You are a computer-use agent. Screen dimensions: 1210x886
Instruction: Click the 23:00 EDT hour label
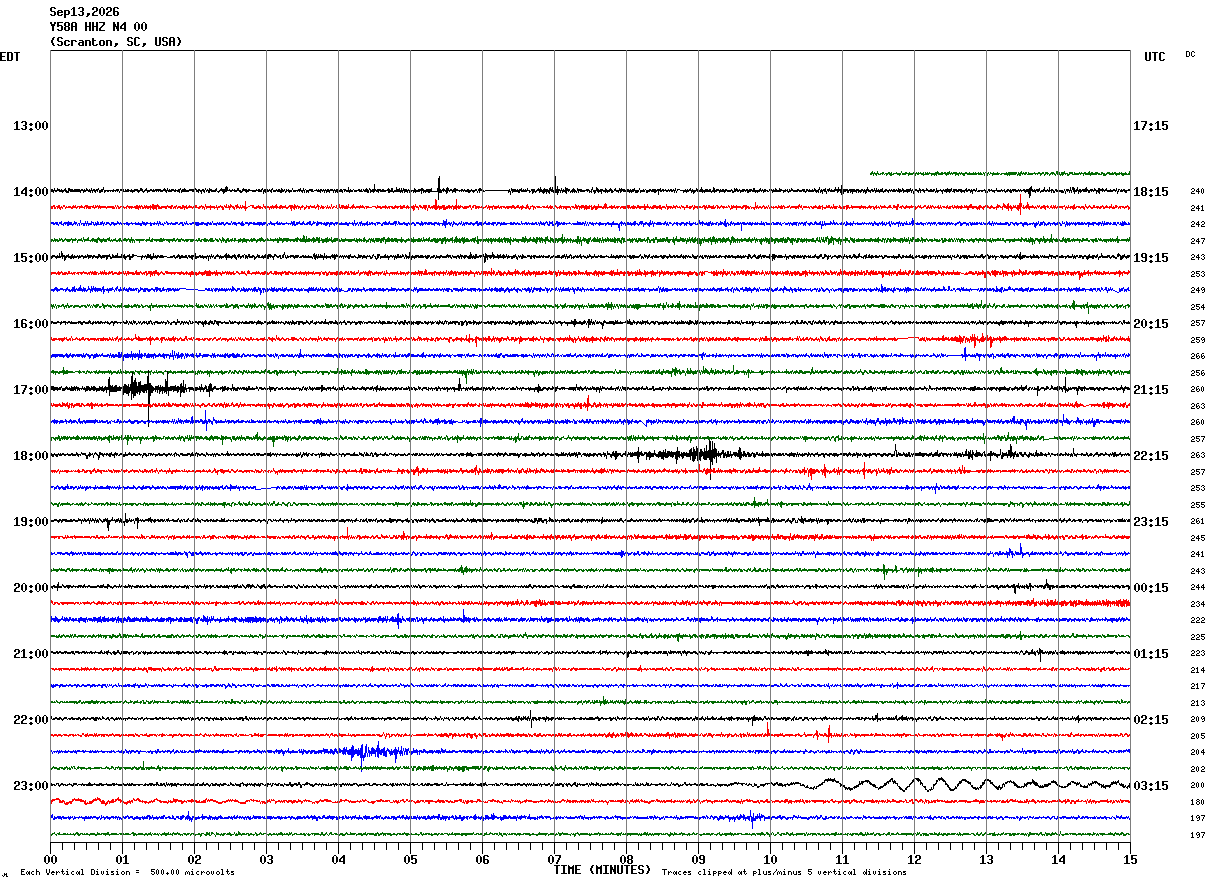click(31, 786)
